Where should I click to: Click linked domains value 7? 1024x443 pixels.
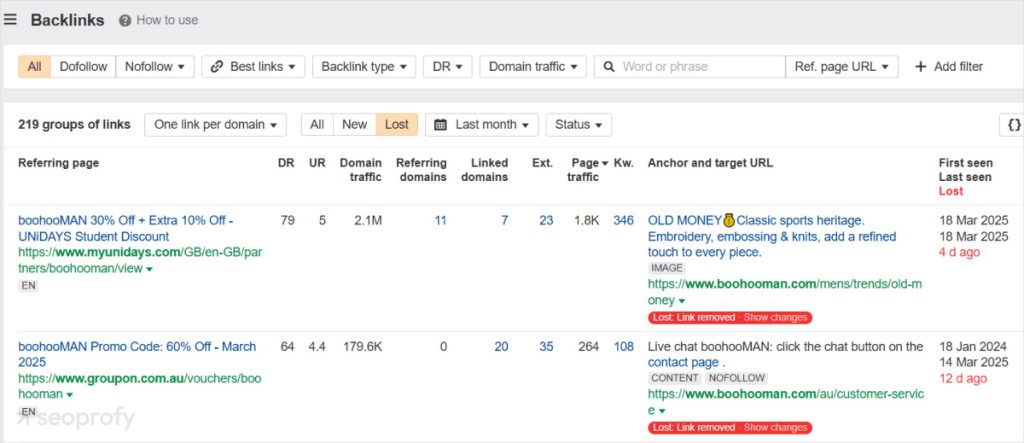504,221
